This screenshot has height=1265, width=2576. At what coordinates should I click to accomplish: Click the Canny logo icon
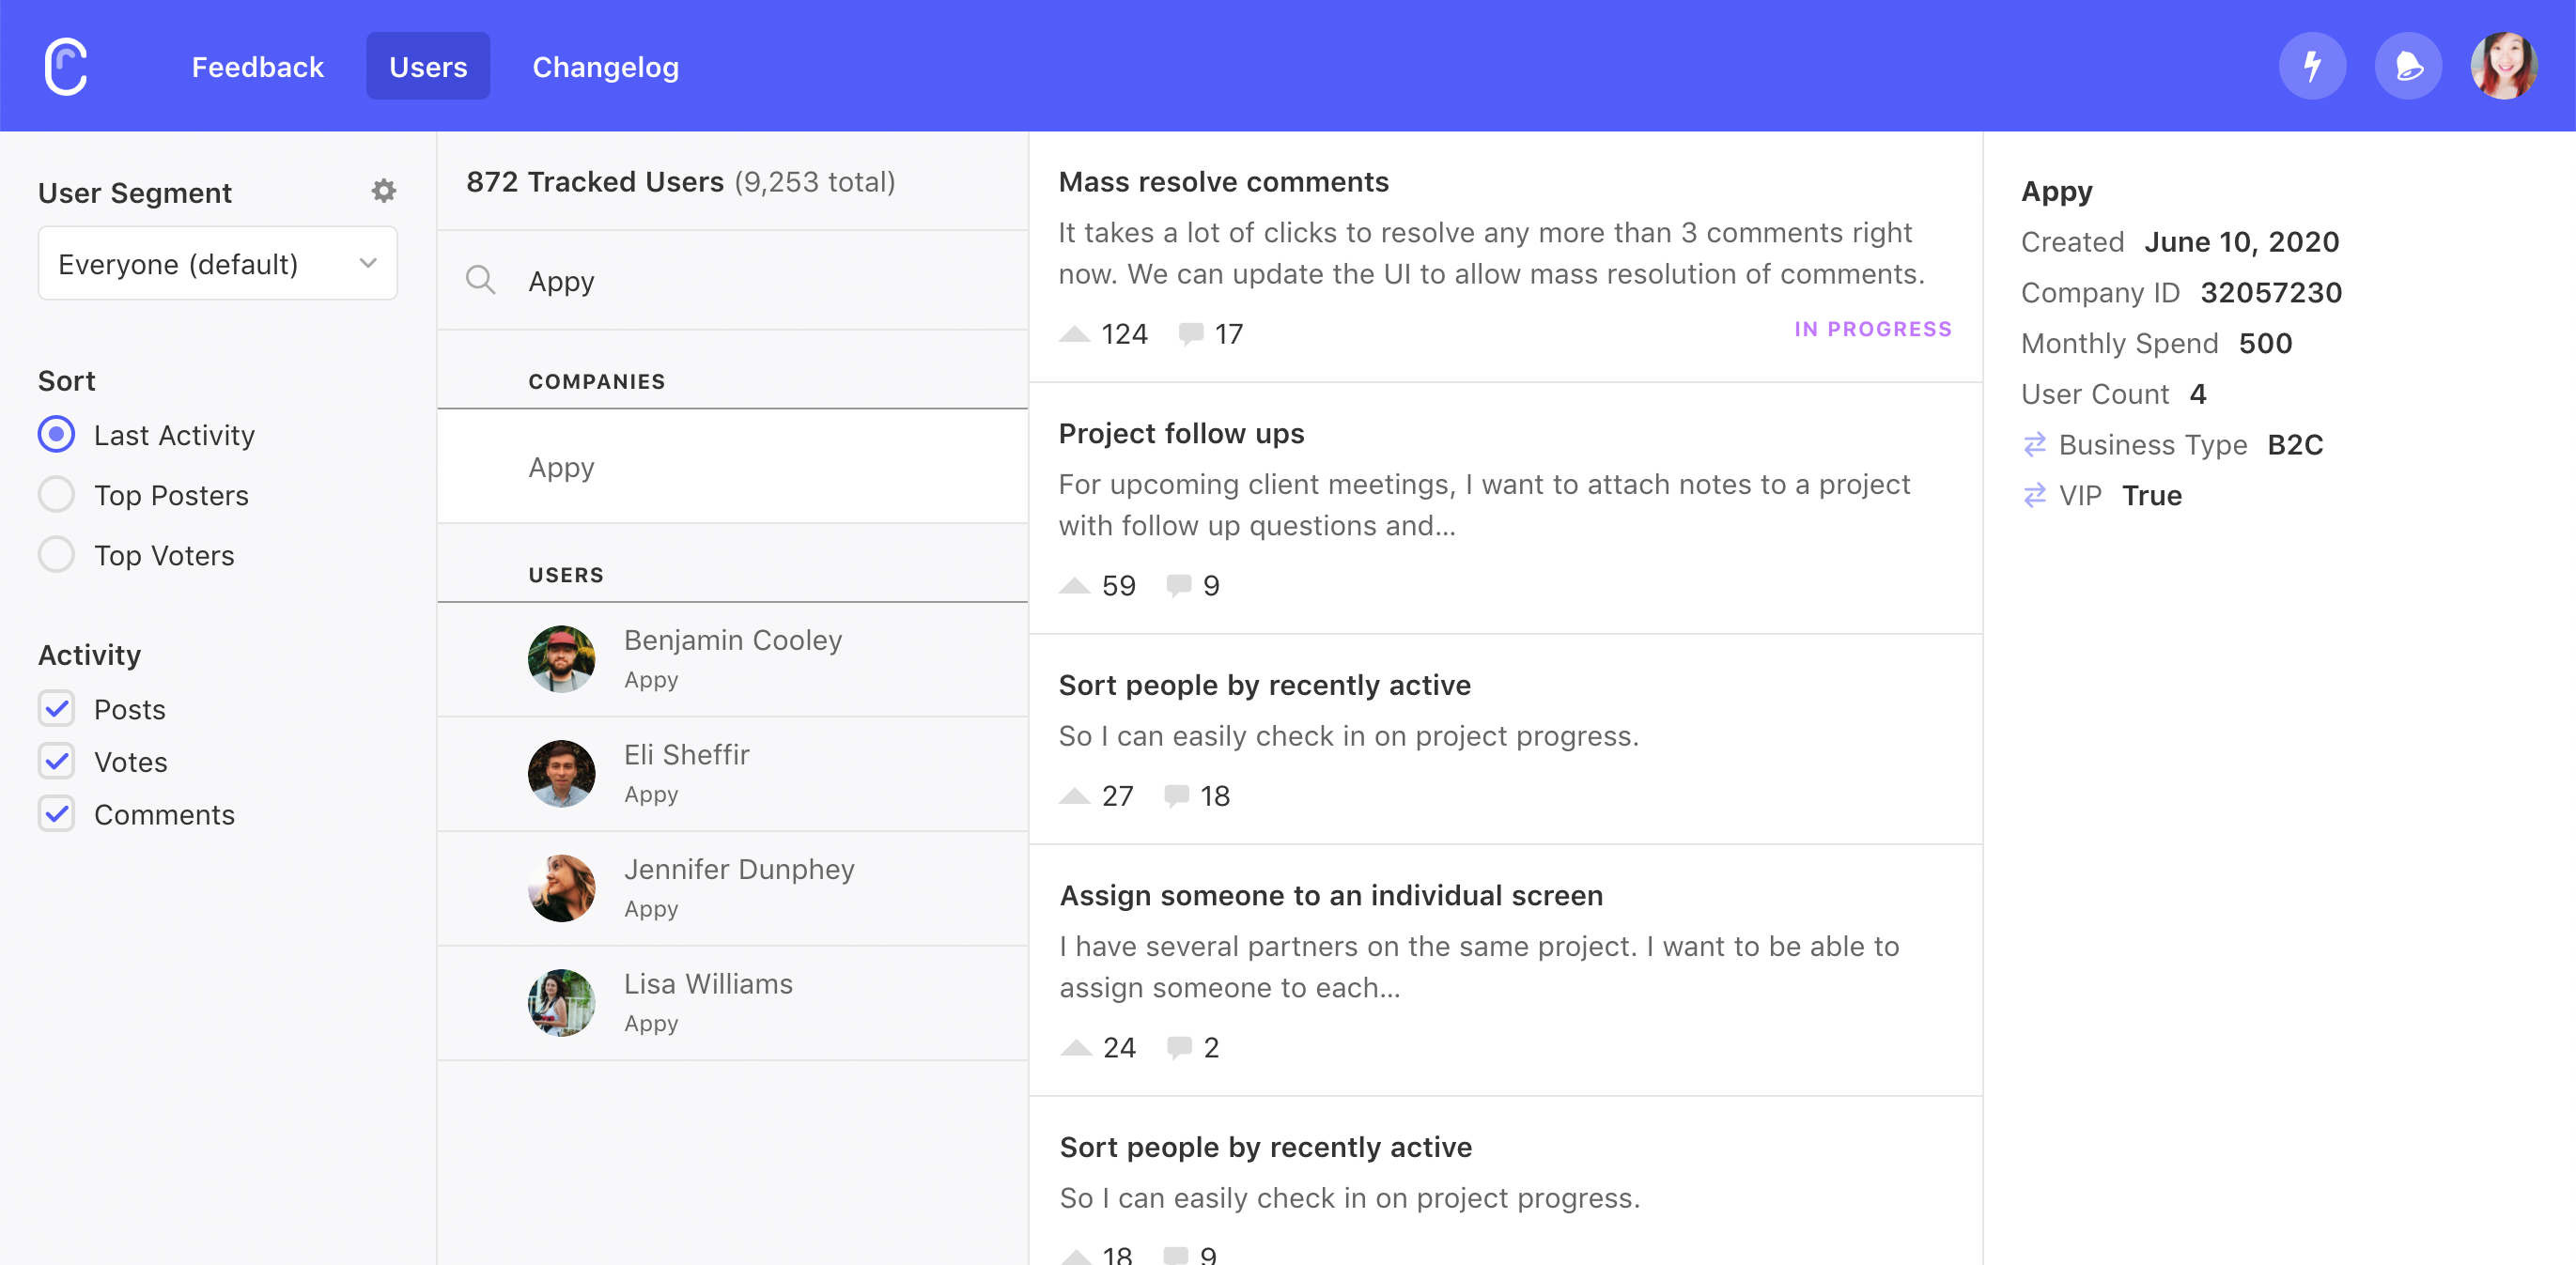pos(66,66)
